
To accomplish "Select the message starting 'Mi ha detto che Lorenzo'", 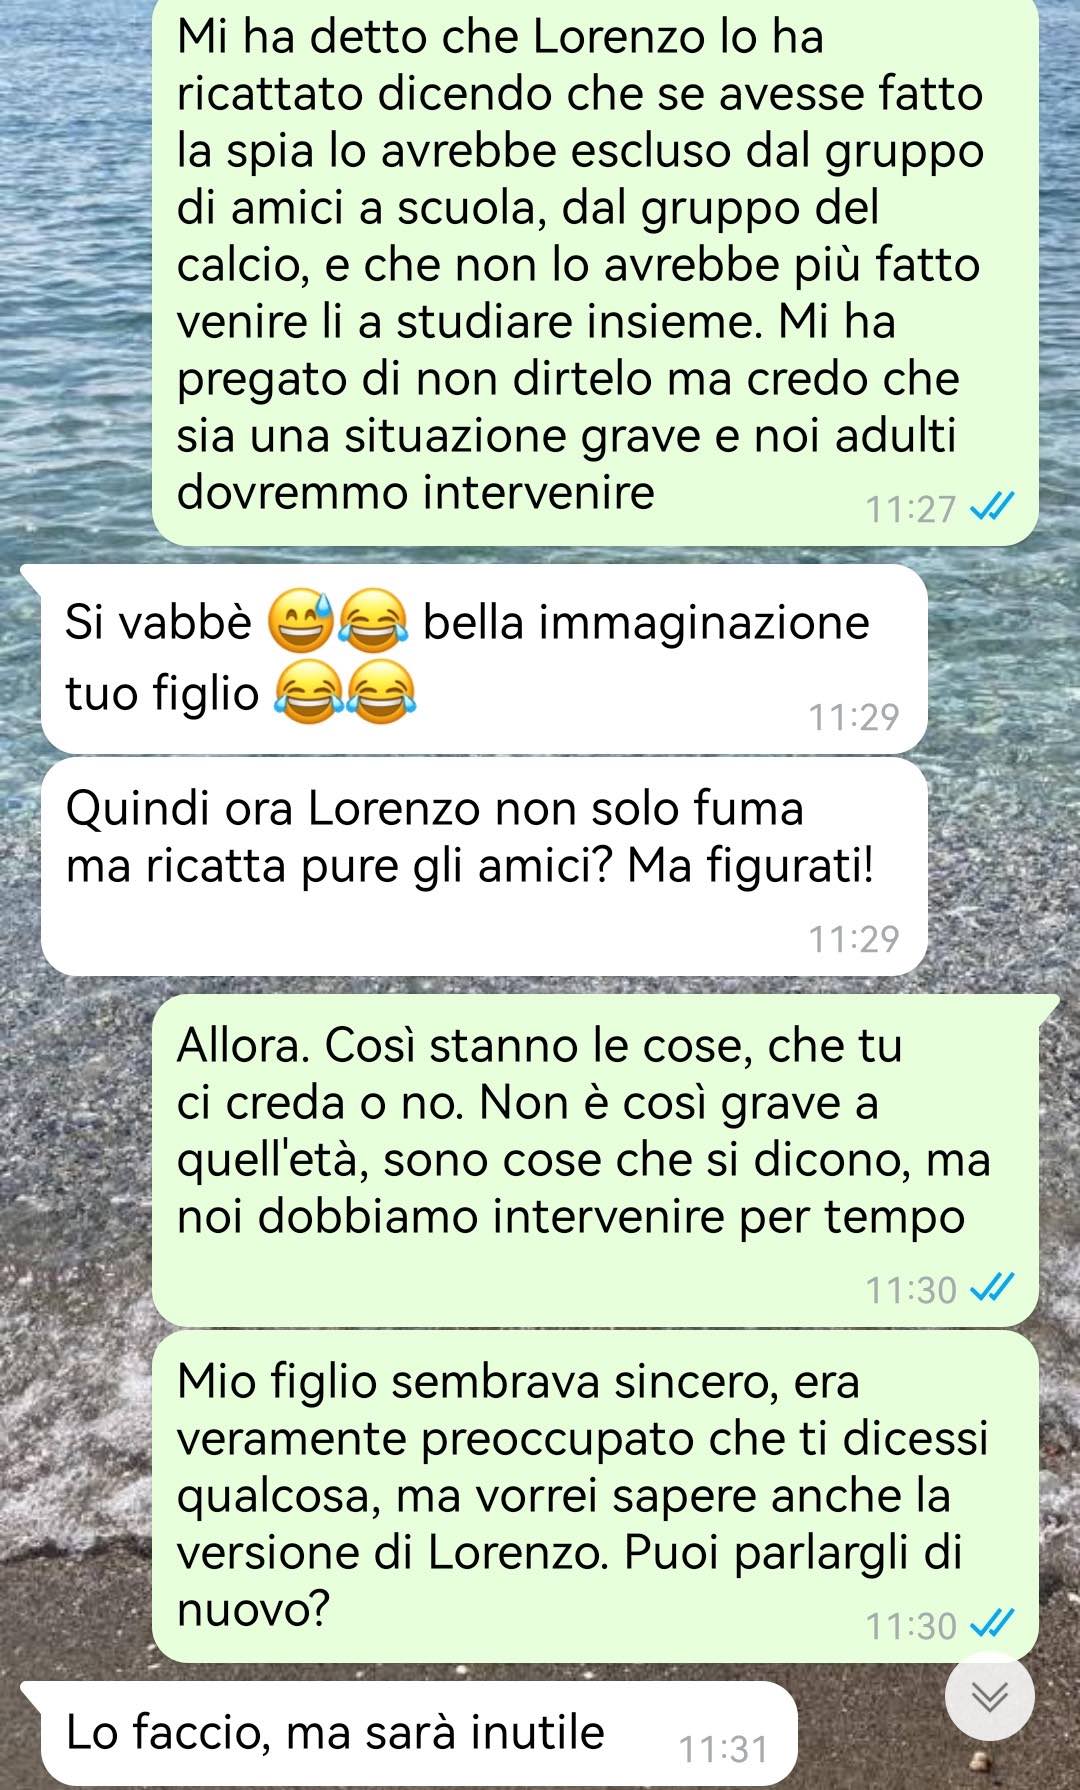I will point(595,271).
